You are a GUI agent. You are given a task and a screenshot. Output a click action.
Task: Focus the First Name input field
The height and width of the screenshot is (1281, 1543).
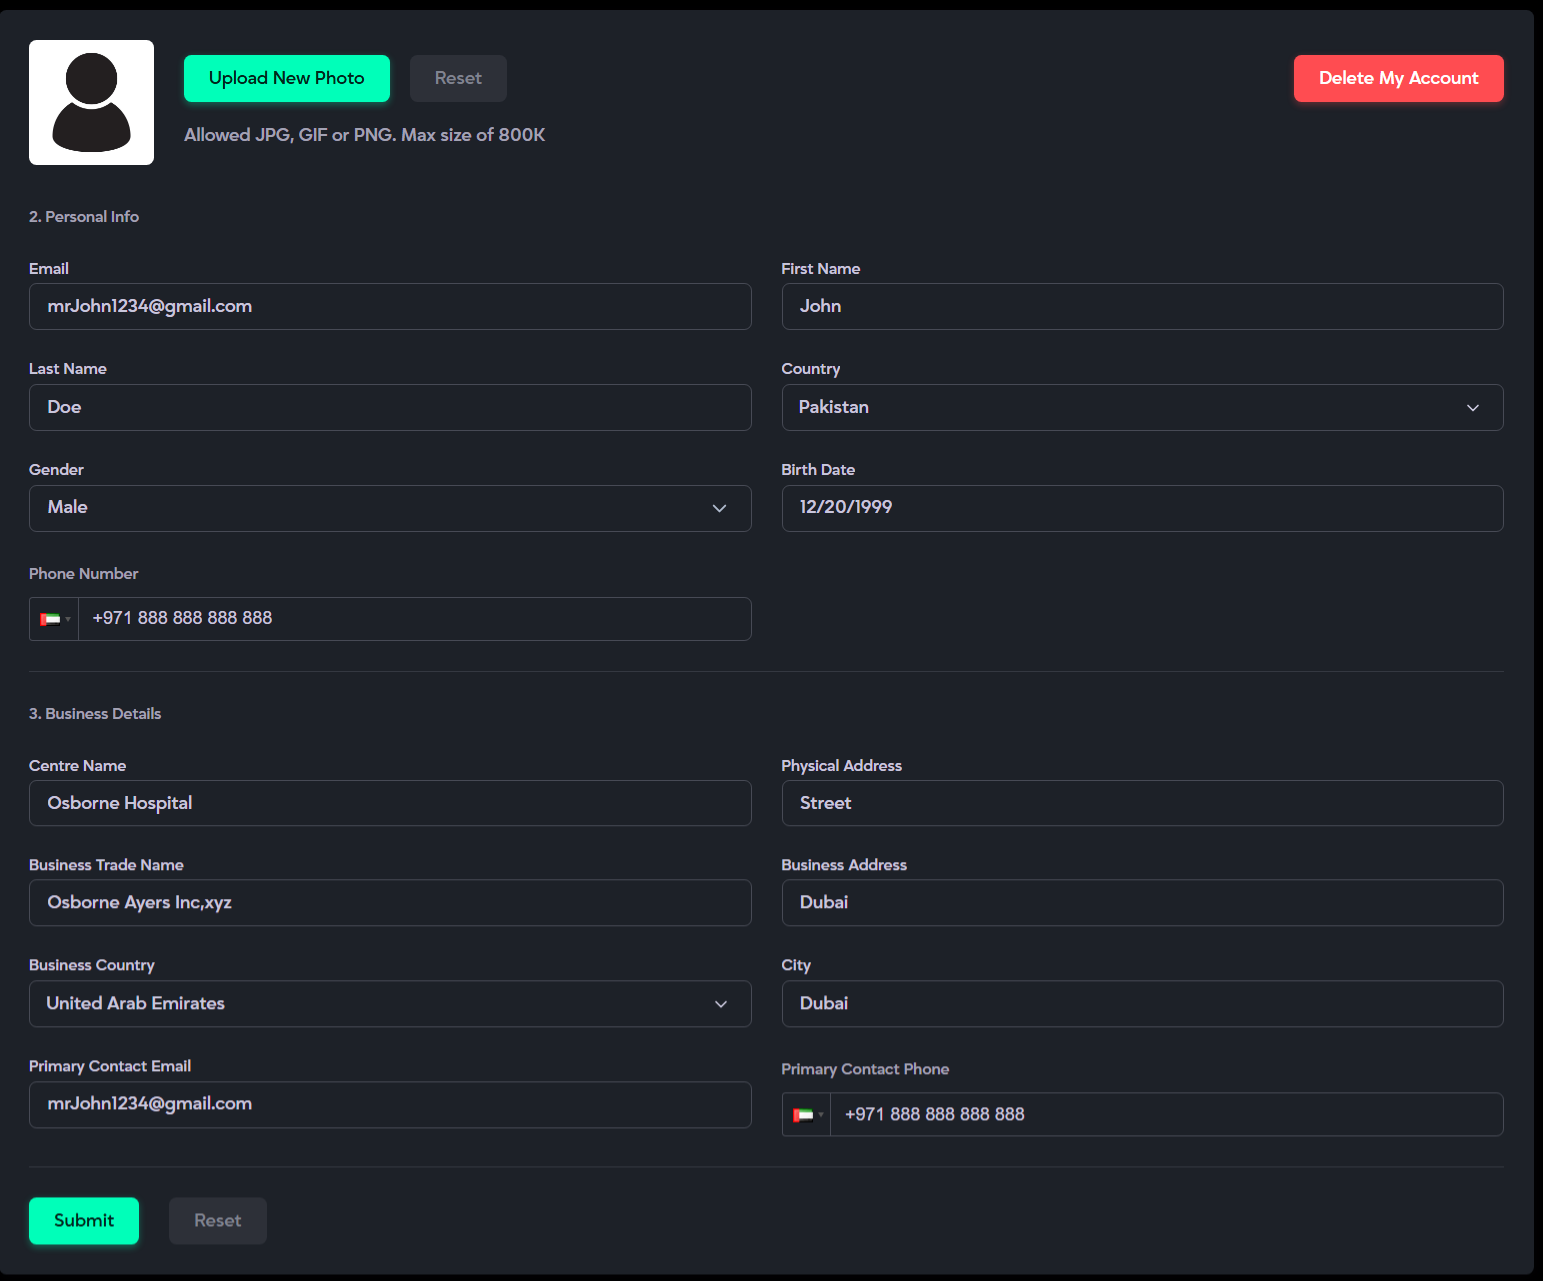click(1141, 307)
